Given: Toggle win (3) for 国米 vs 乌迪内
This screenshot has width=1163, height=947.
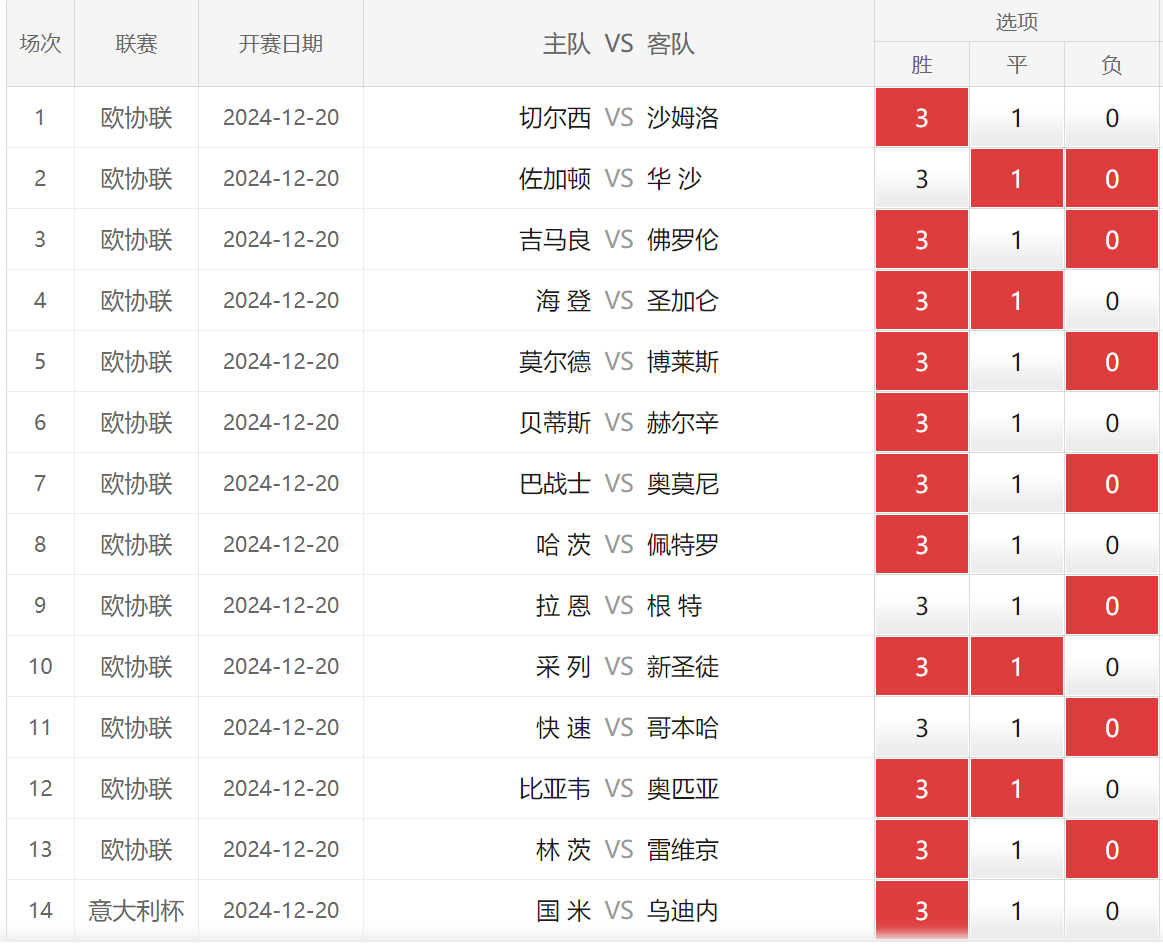Looking at the screenshot, I should point(921,910).
